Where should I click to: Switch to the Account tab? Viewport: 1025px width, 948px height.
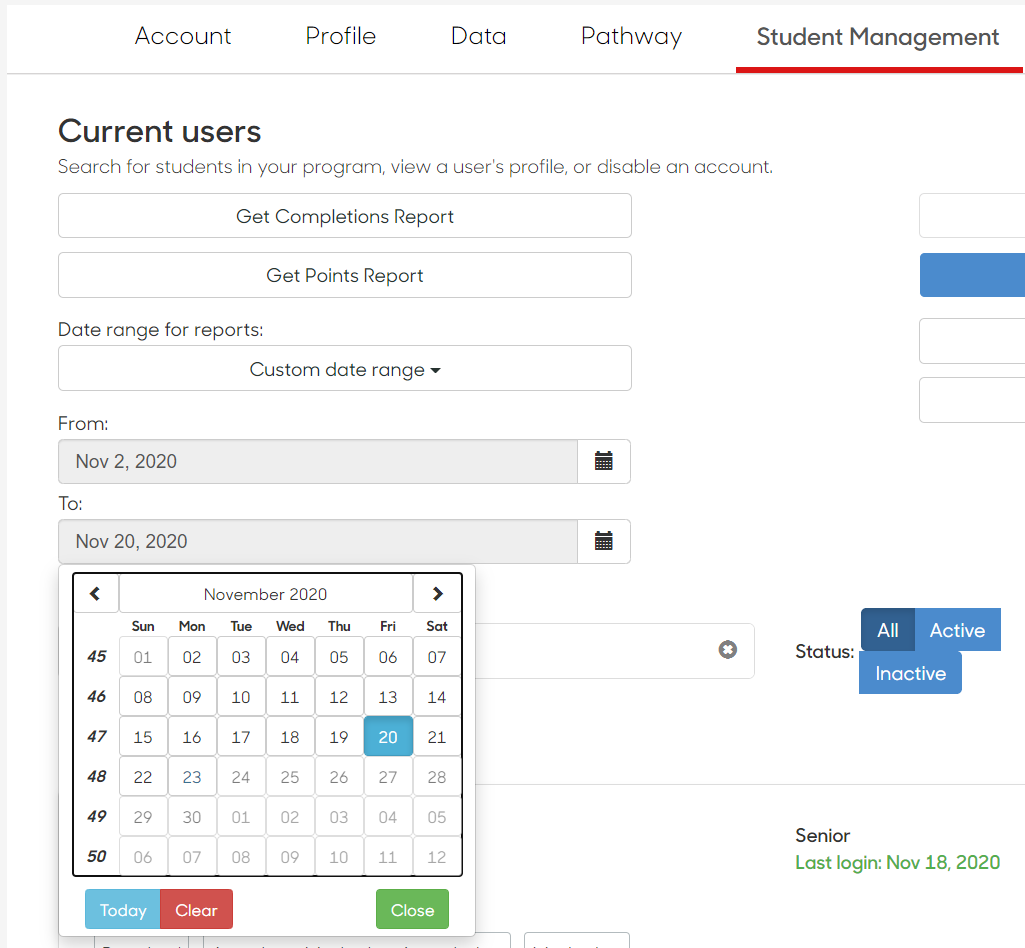pyautogui.click(x=183, y=36)
